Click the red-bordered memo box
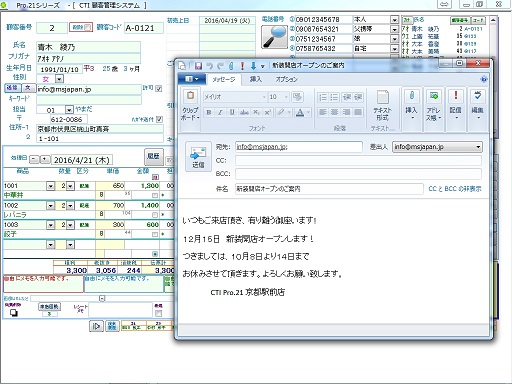The image size is (512, 384). click(43, 284)
